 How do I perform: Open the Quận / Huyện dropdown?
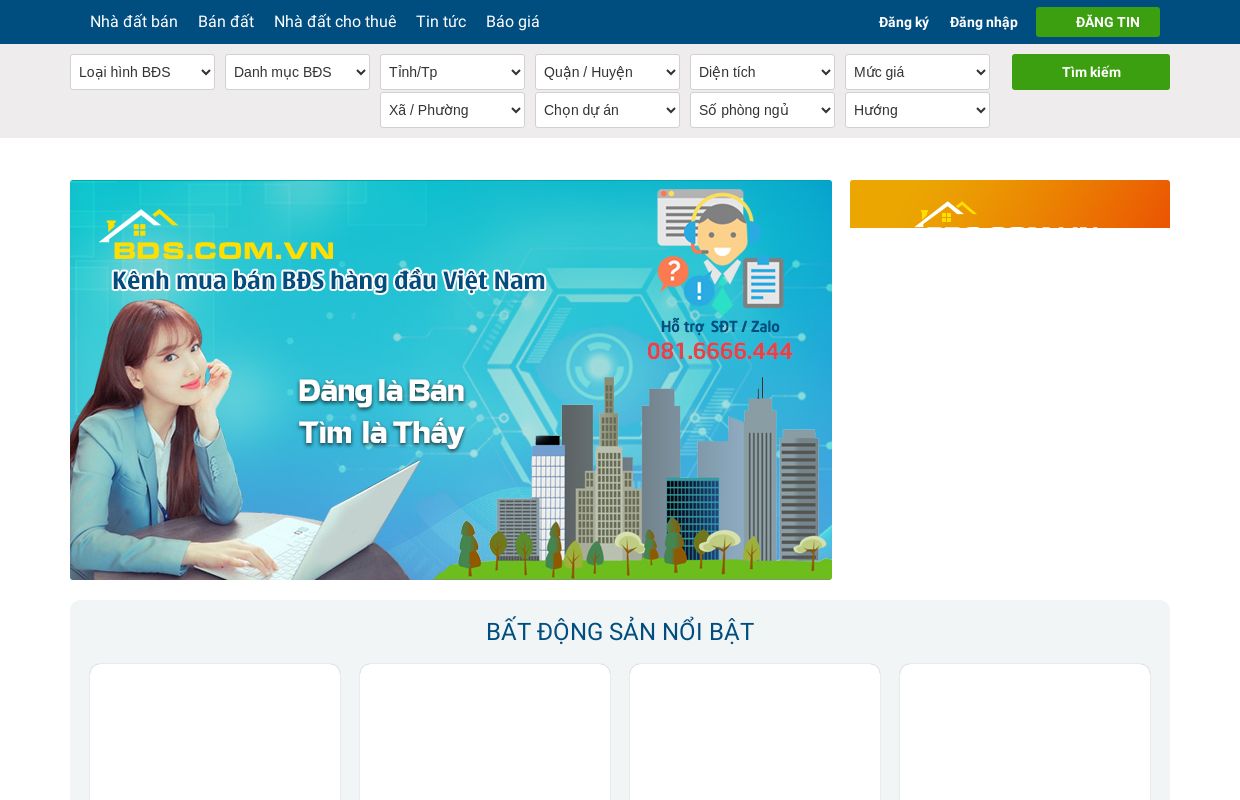(607, 72)
